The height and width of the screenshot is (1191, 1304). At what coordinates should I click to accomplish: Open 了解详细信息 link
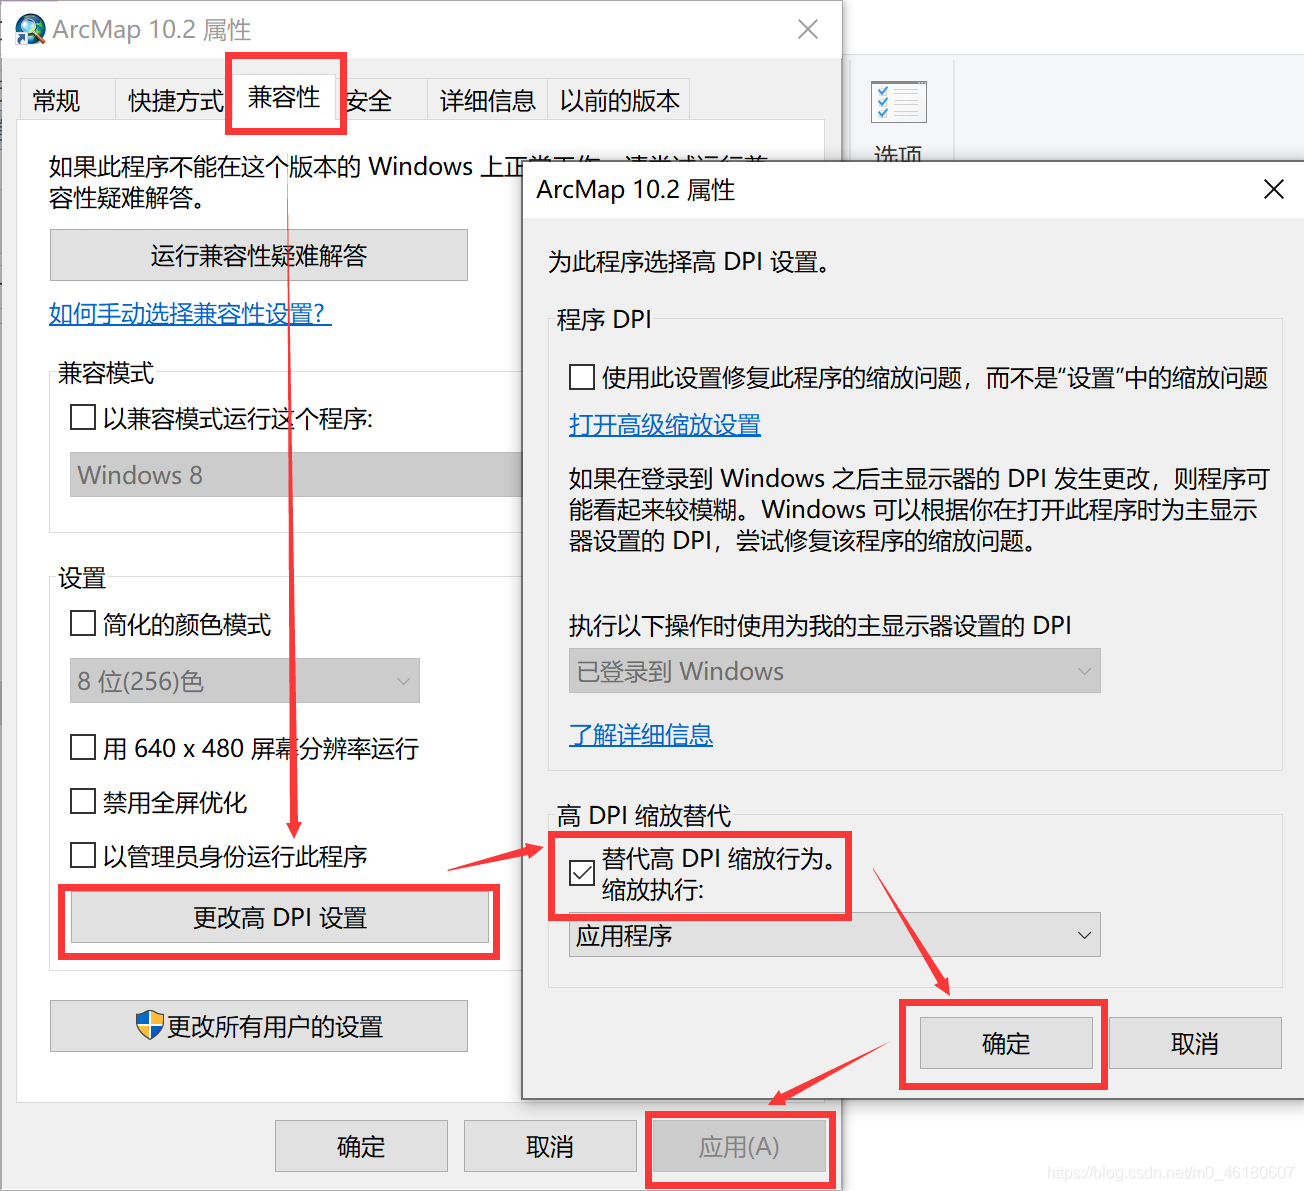641,734
